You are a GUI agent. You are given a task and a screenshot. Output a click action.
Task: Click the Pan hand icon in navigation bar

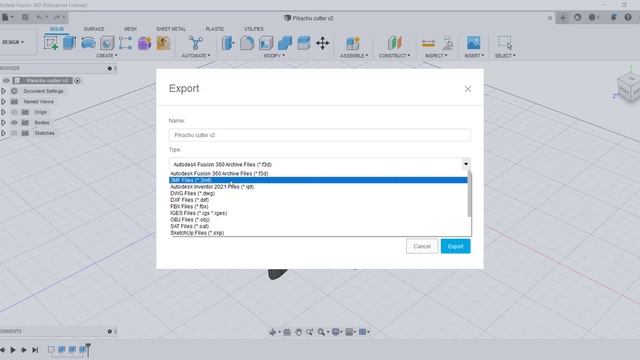298,332
